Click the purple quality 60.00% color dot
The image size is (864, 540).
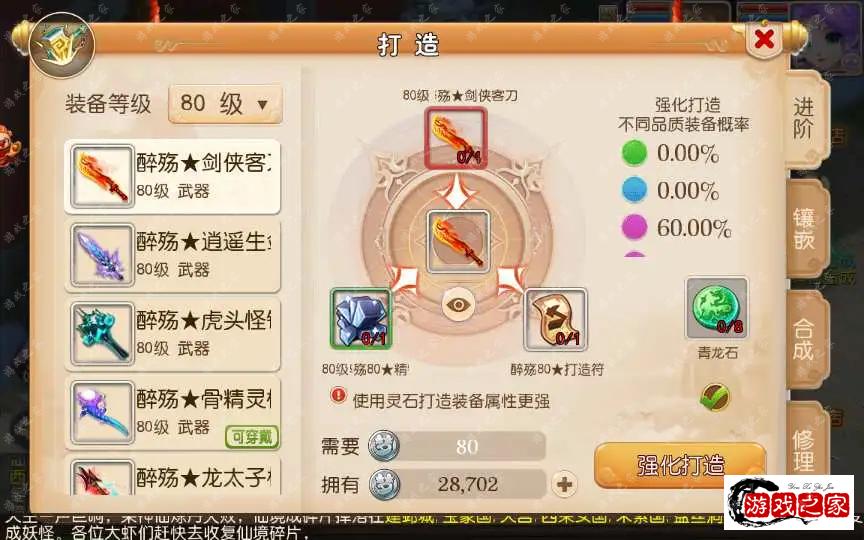click(x=634, y=227)
